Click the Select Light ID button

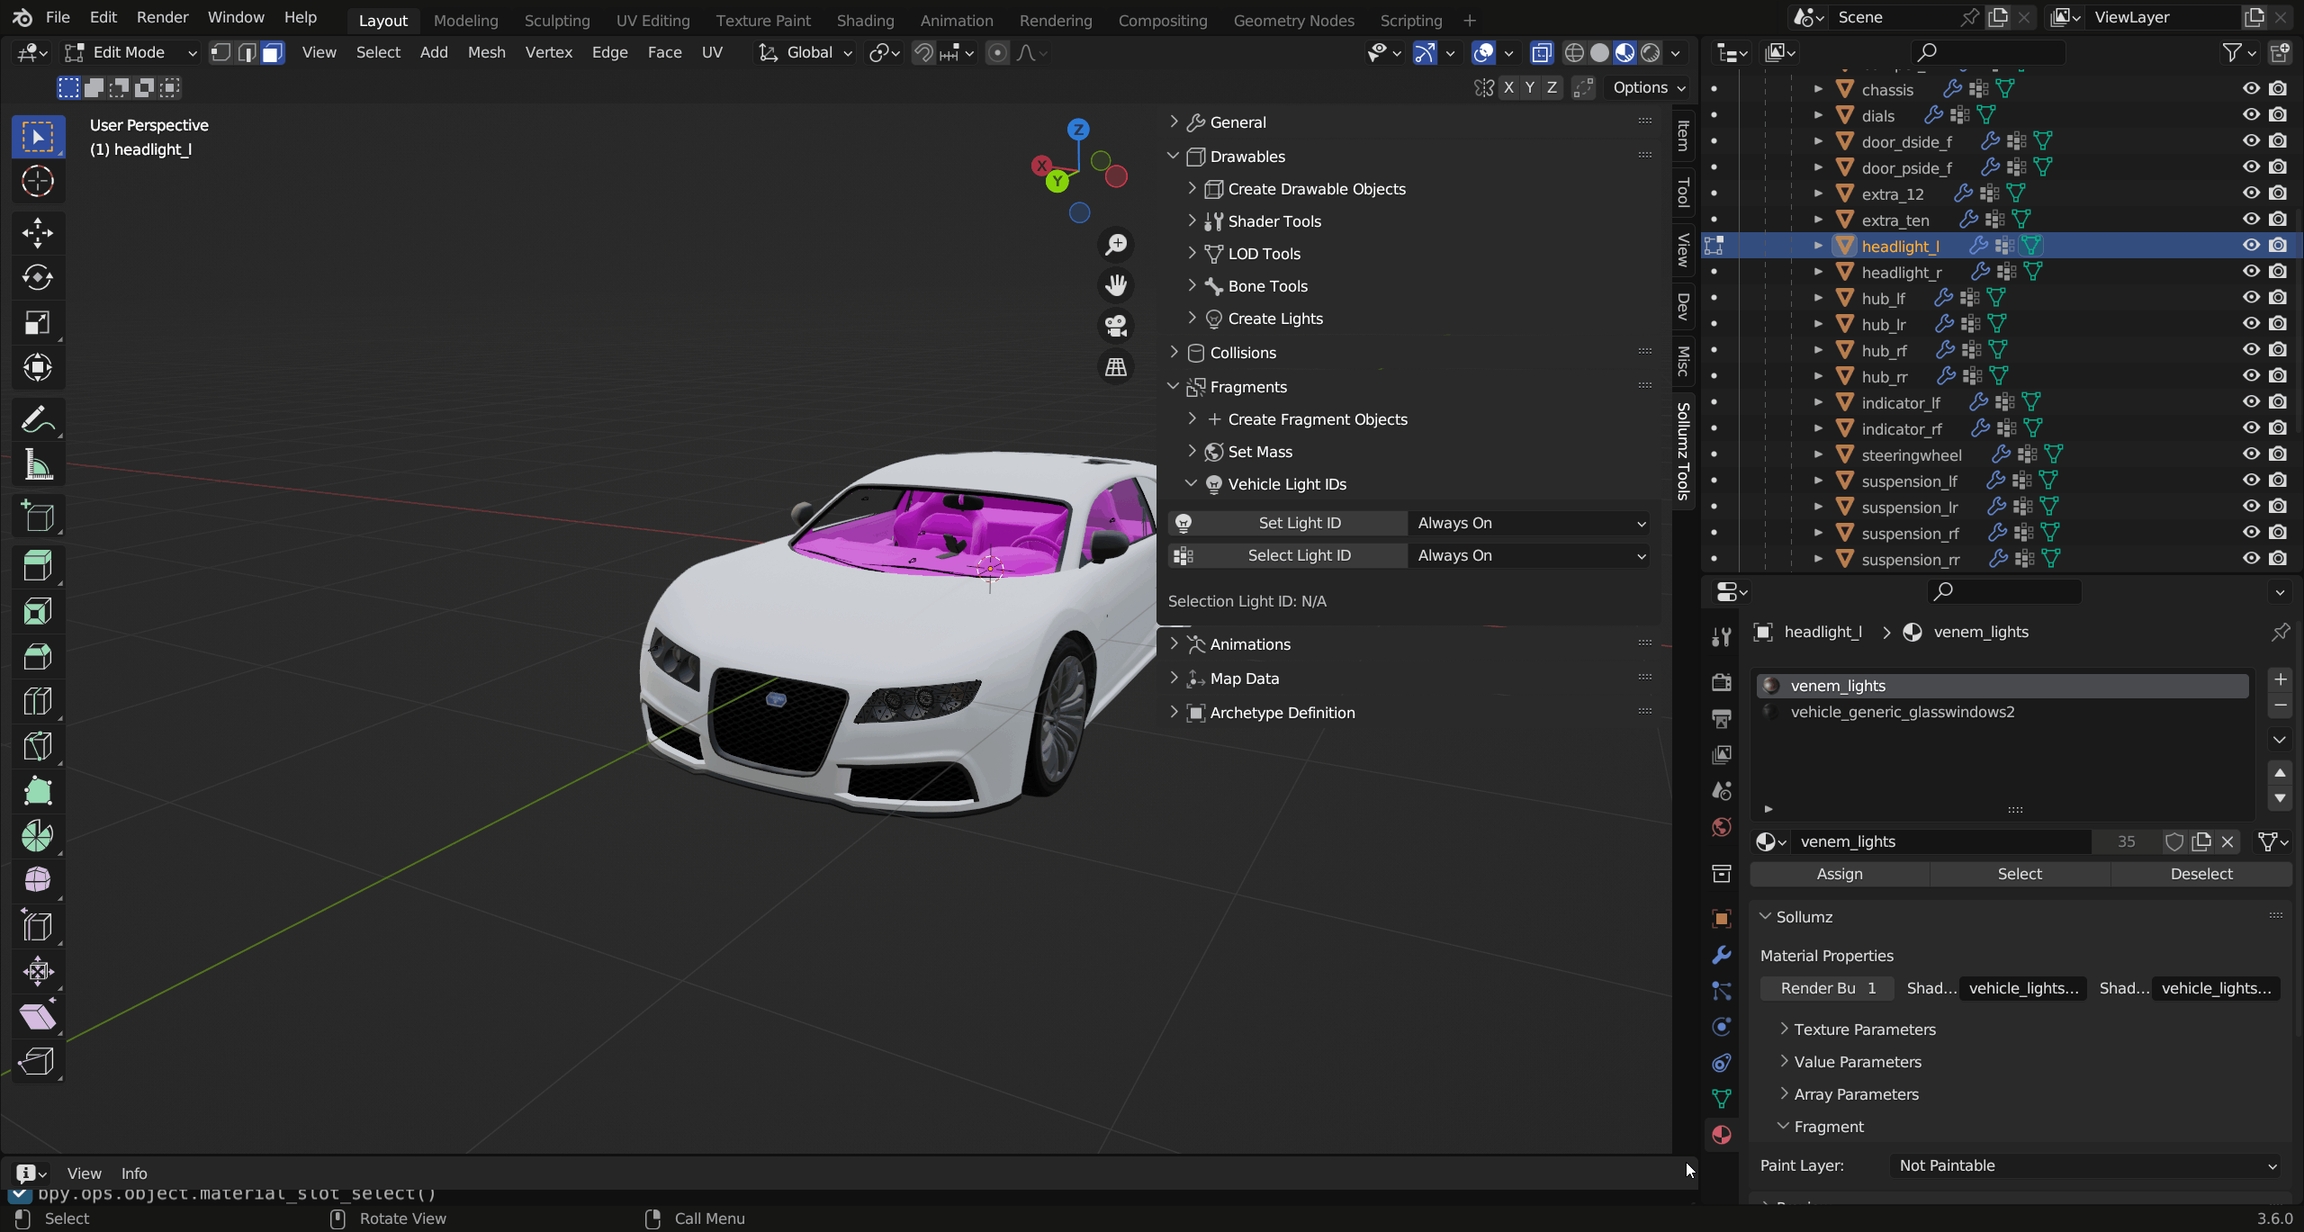pyautogui.click(x=1298, y=556)
